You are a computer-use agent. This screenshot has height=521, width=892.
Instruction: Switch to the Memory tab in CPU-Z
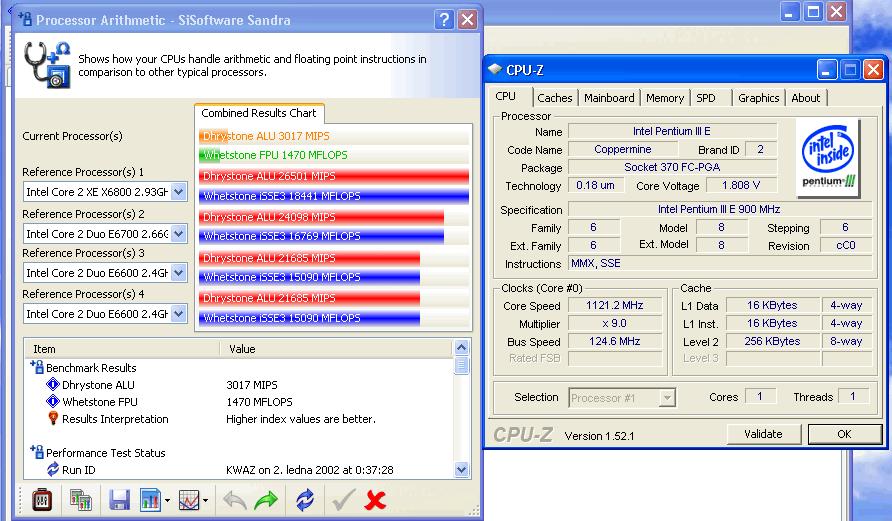coord(665,98)
